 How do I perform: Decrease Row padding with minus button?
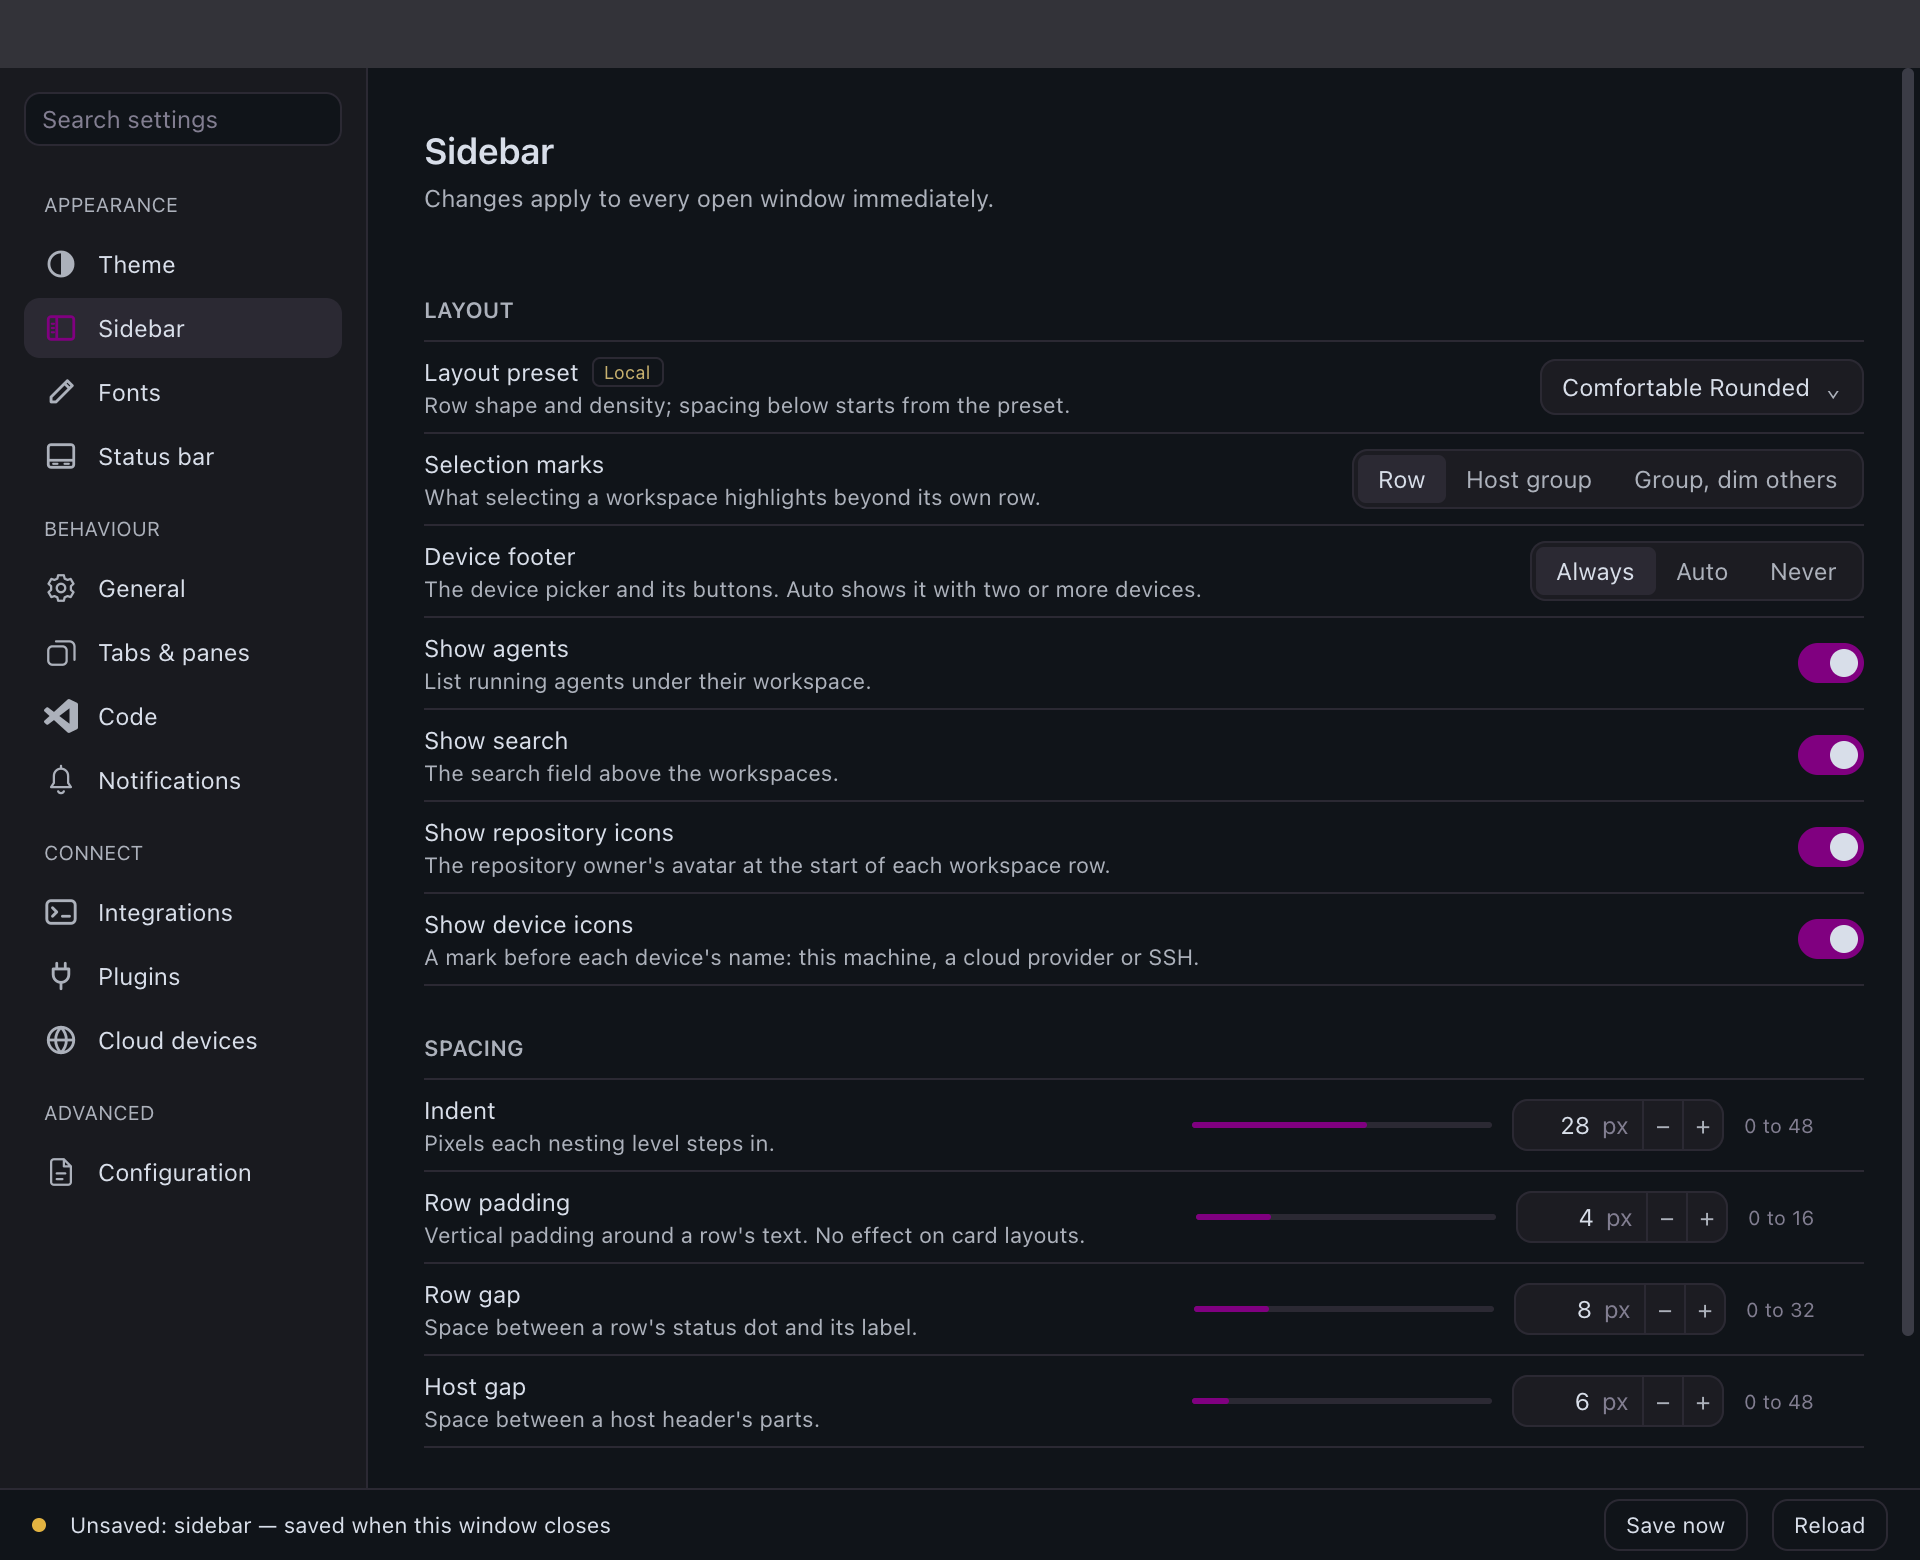(1667, 1218)
